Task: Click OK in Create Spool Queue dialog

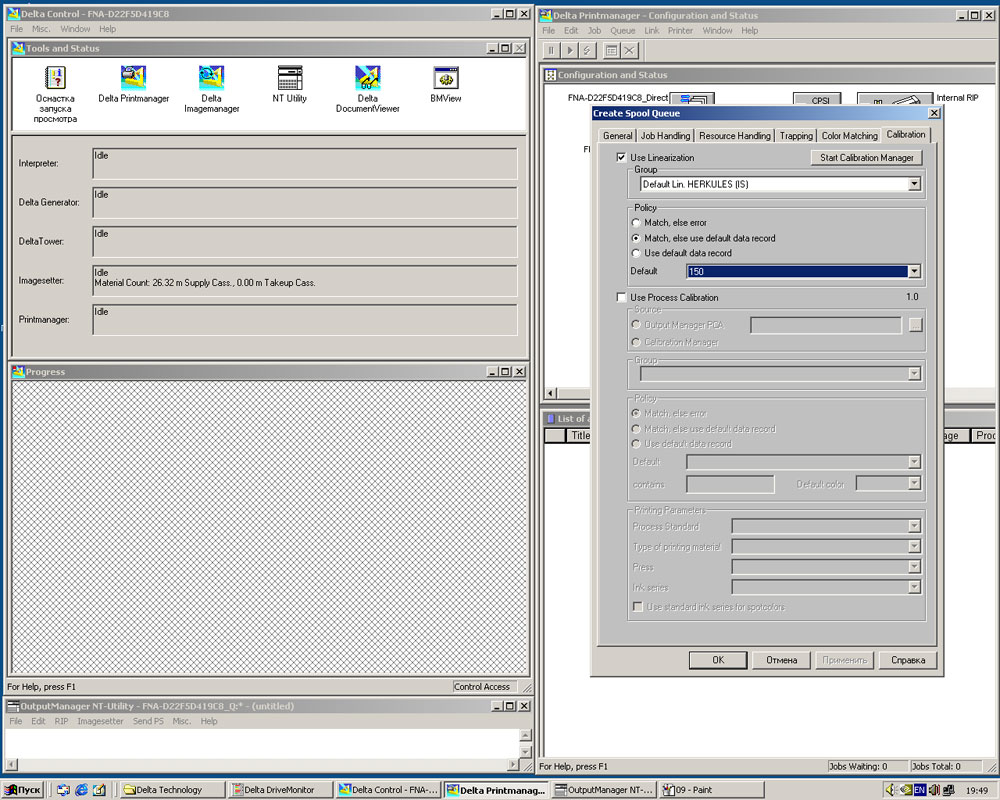Action: 717,660
